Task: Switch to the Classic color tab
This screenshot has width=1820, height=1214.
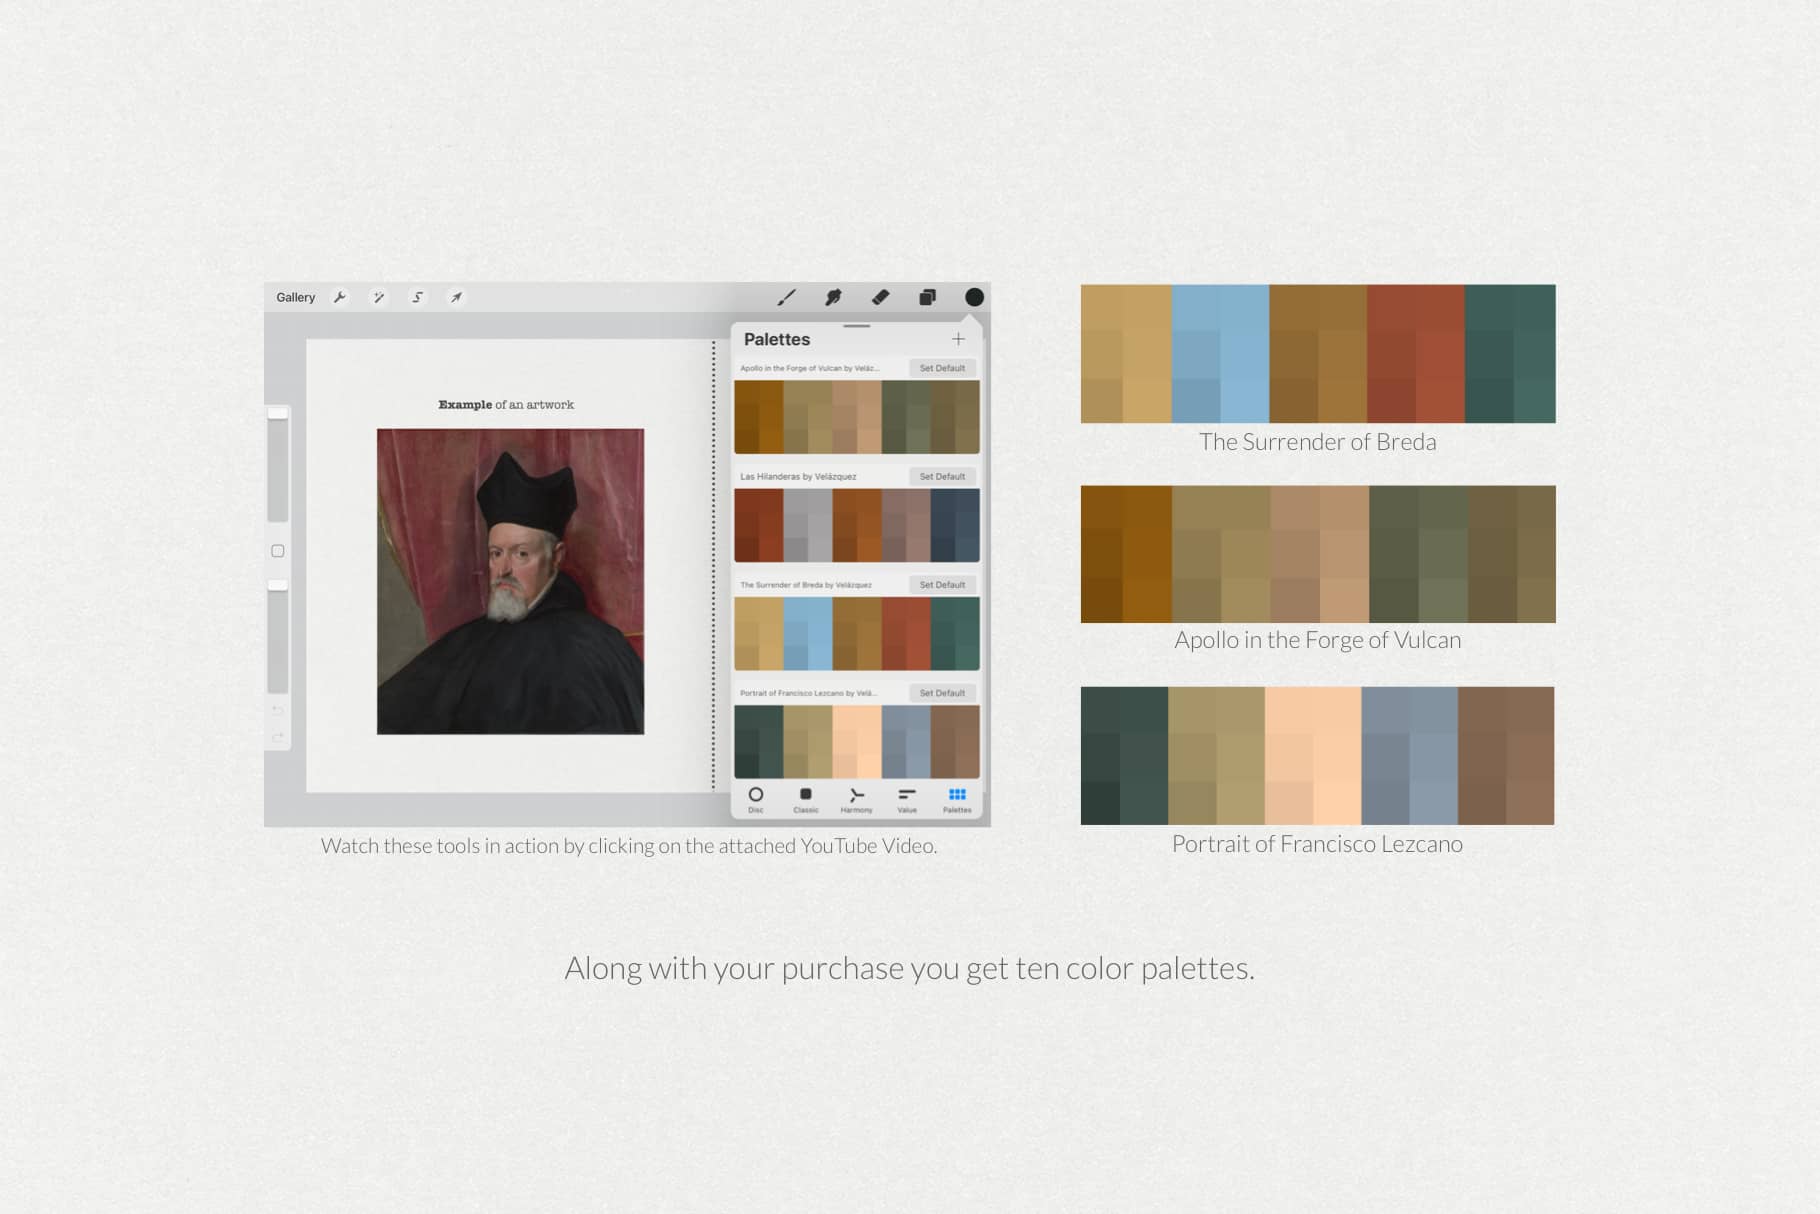Action: click(x=806, y=799)
